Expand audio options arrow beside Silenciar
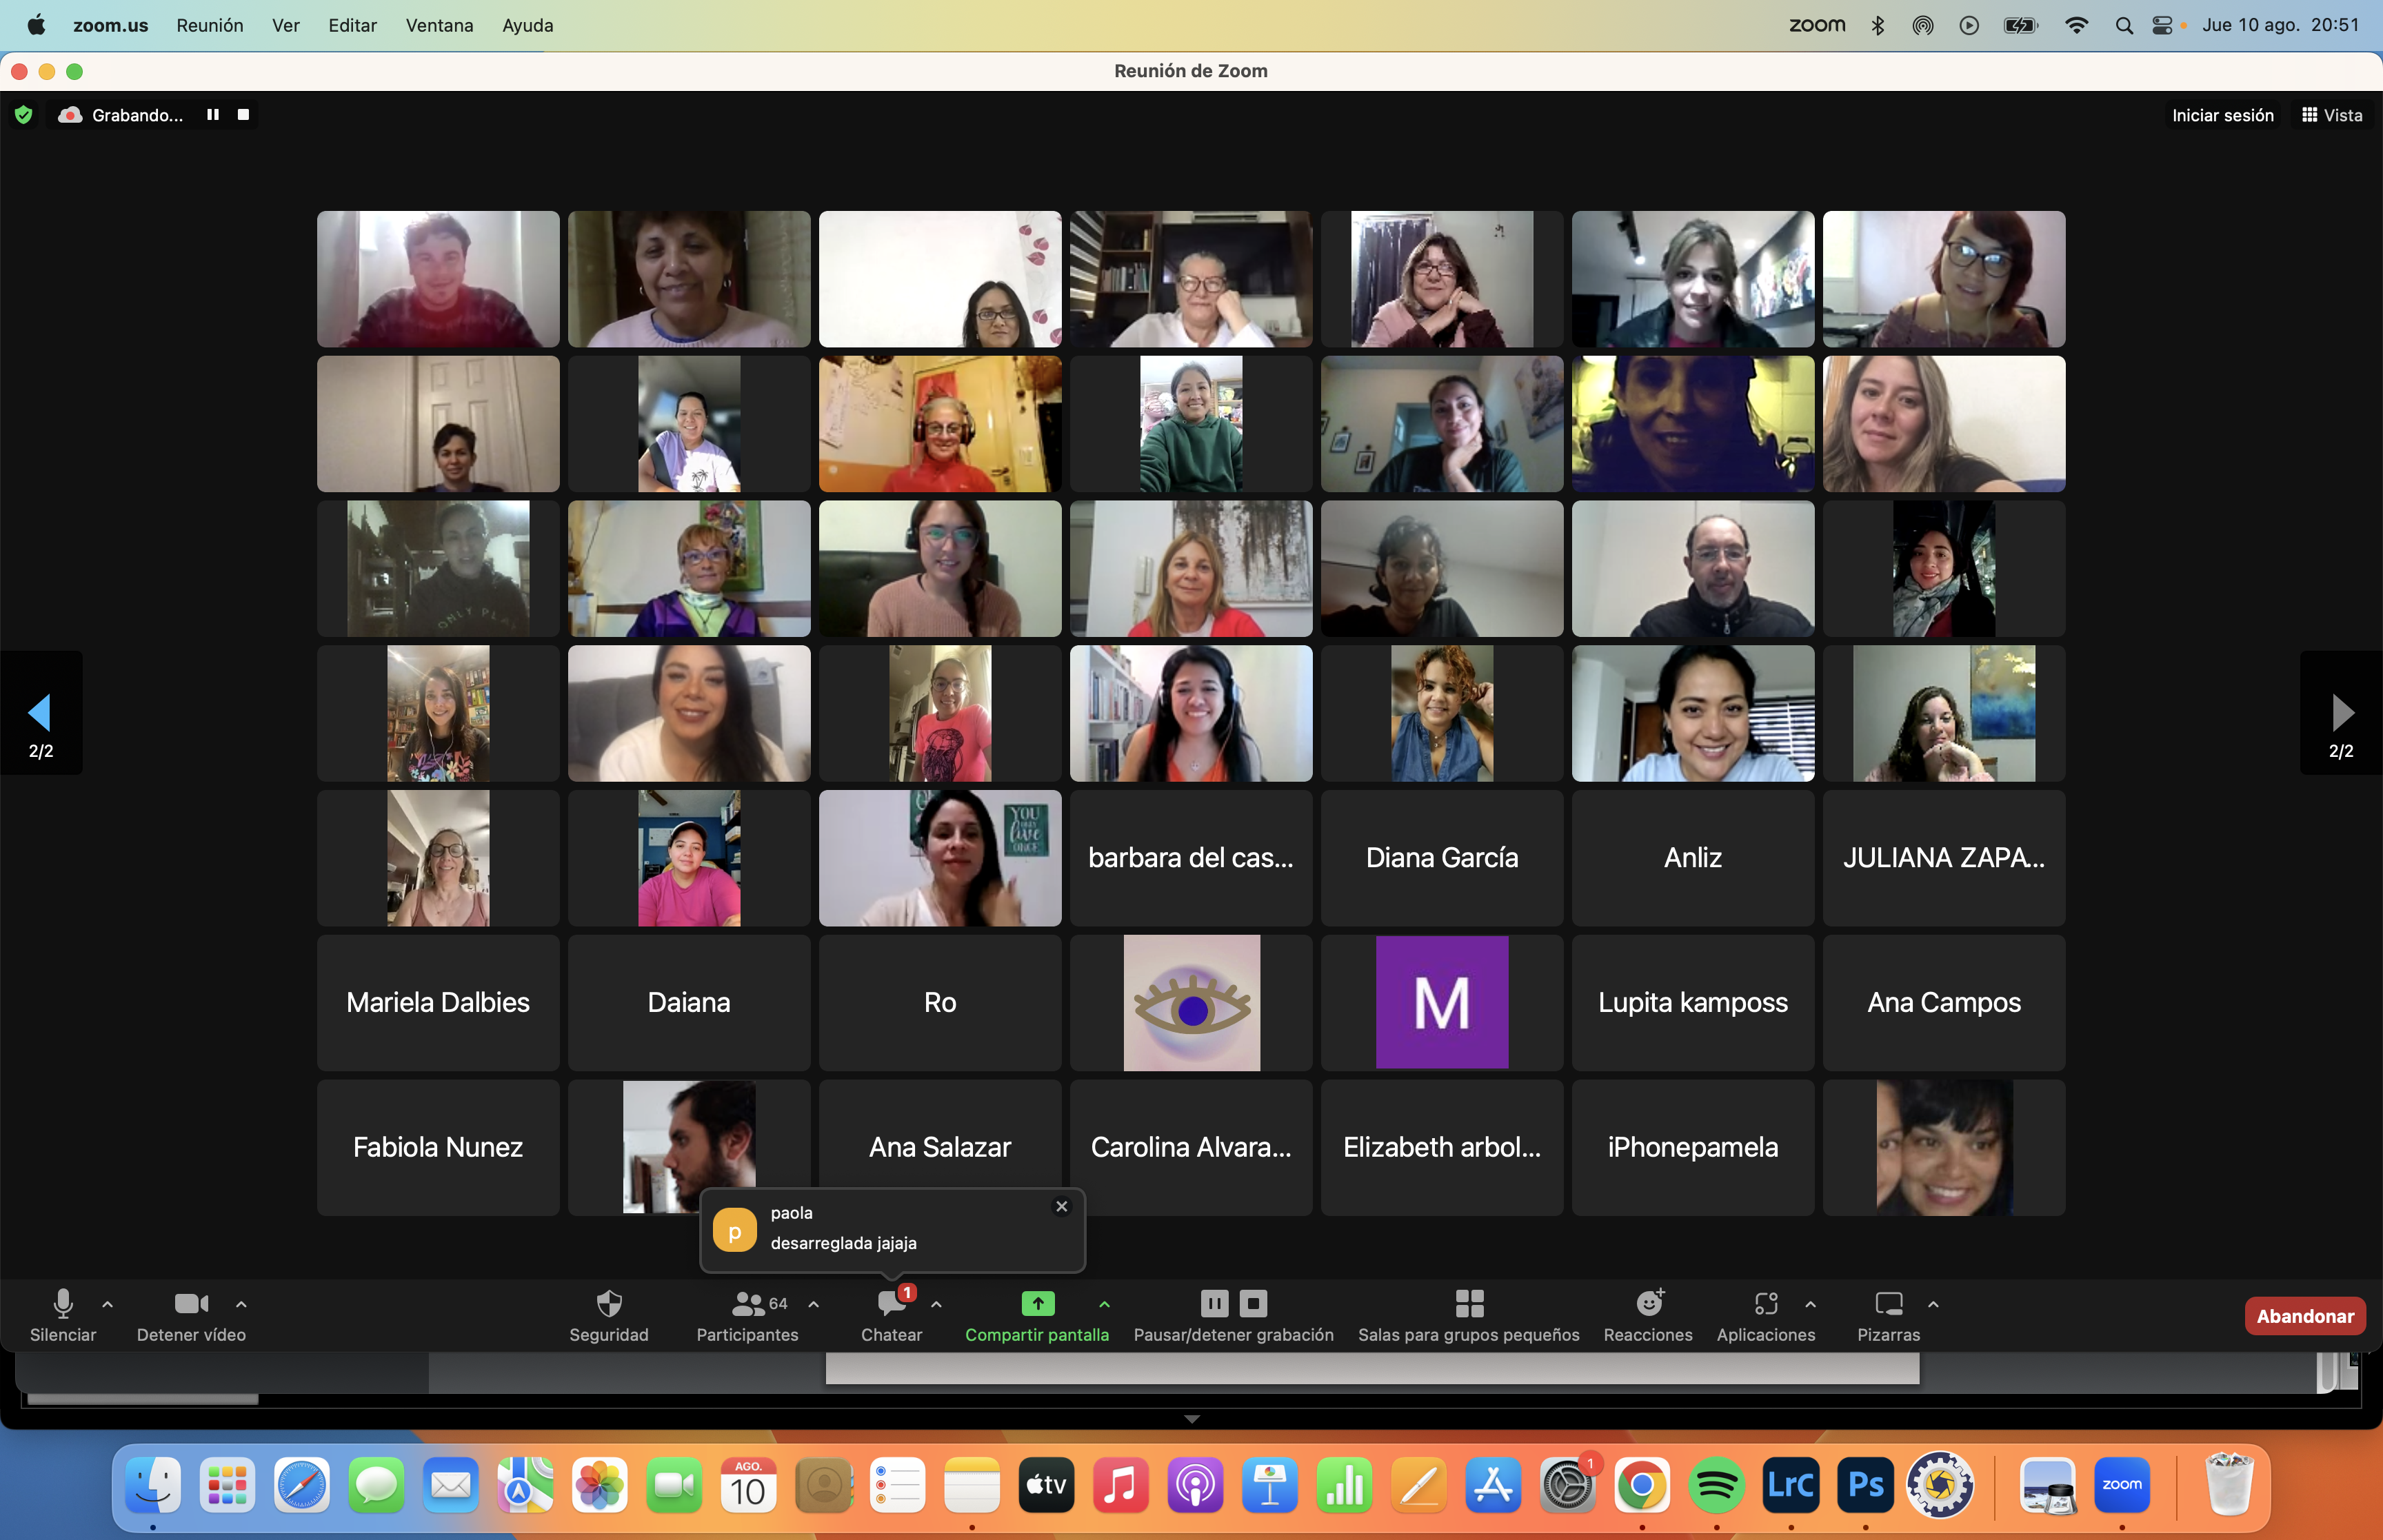The width and height of the screenshot is (2383, 1540). 108,1304
